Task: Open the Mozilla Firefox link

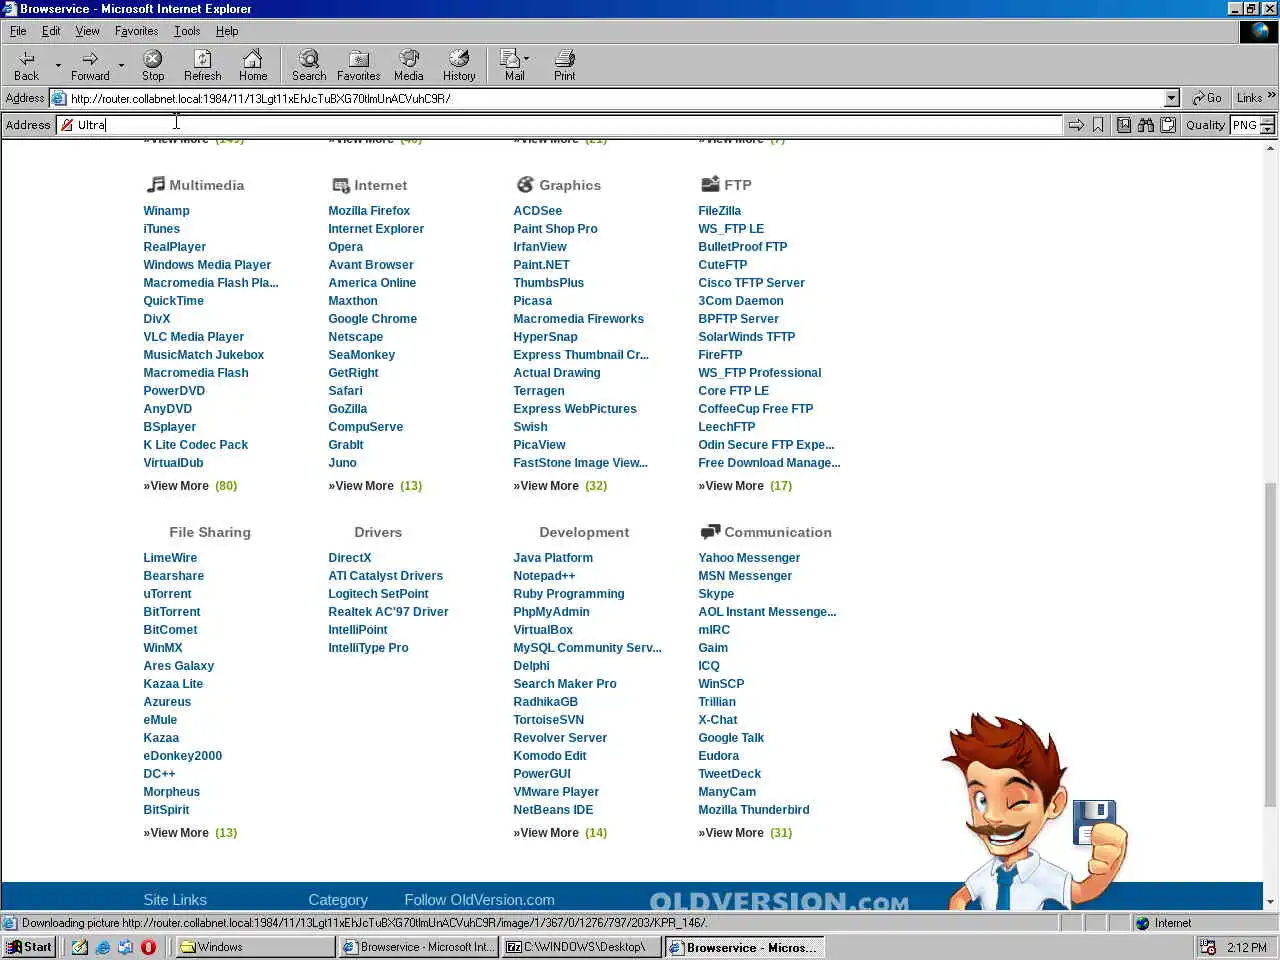Action: coord(369,211)
